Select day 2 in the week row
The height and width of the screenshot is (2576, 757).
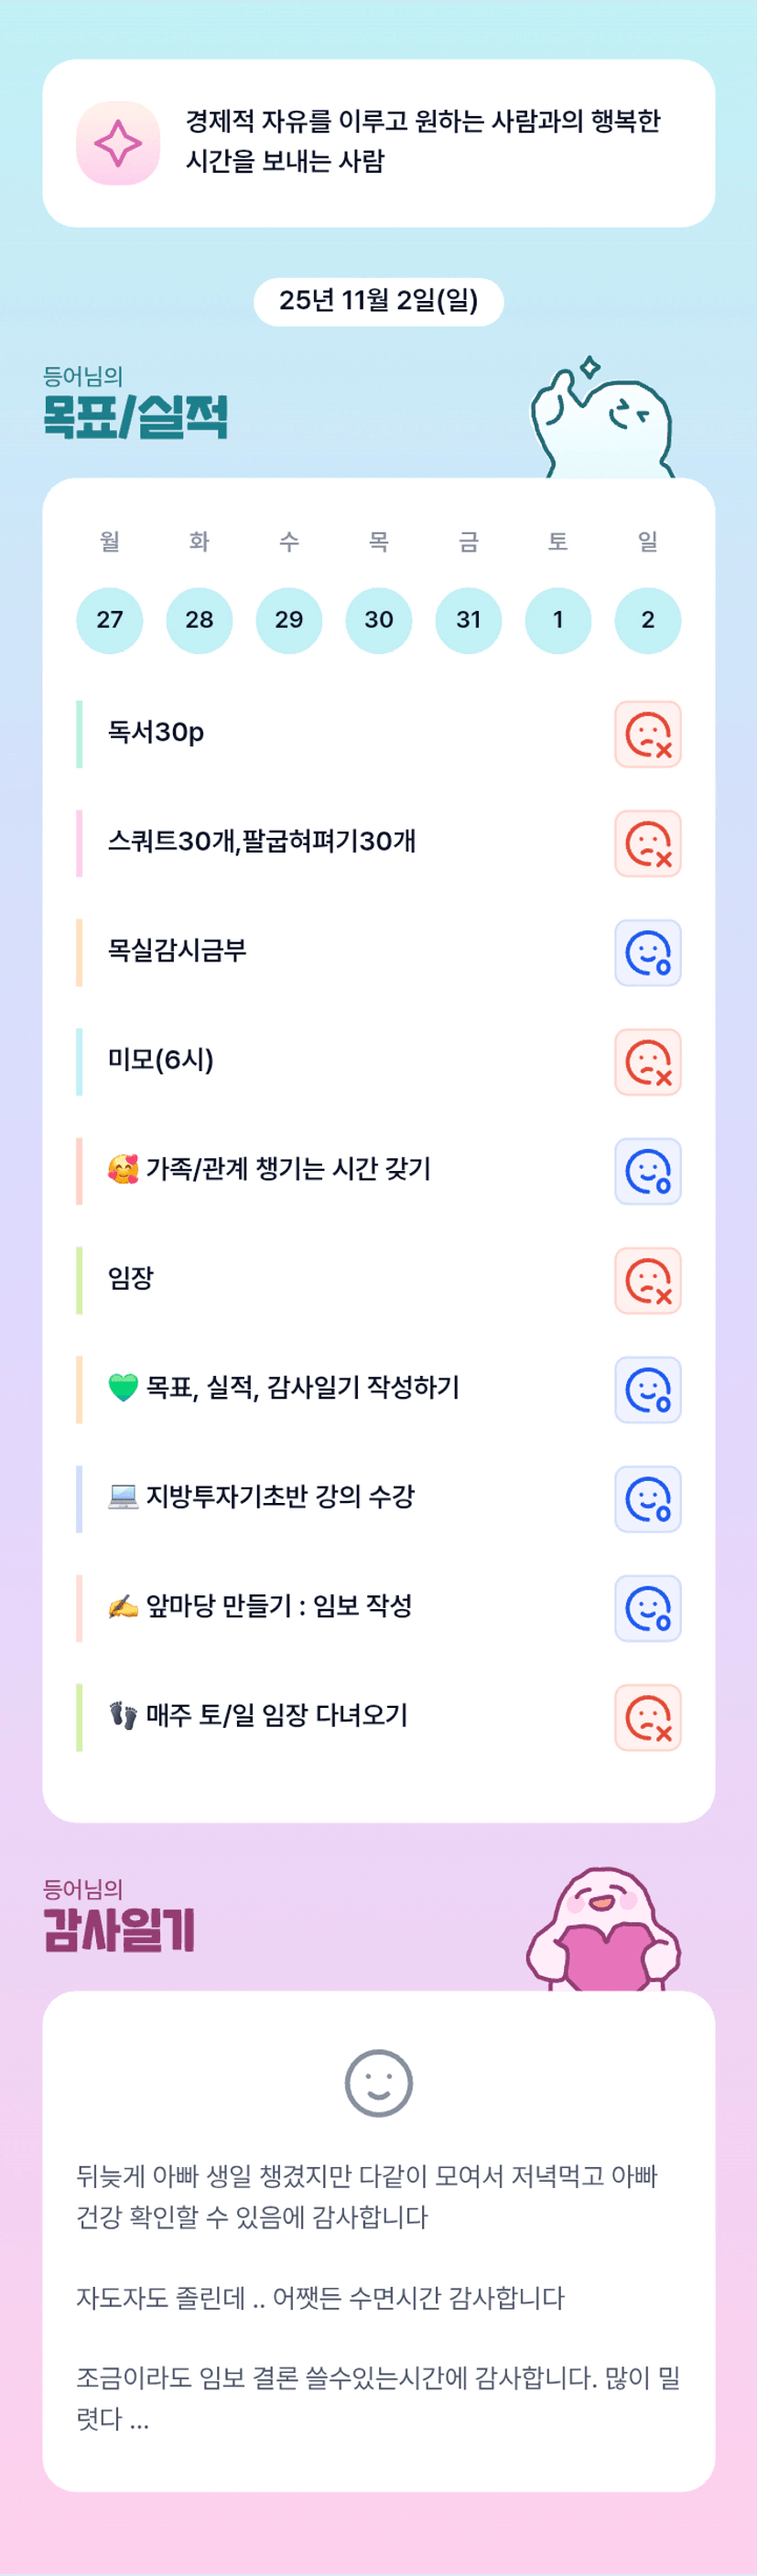click(x=647, y=620)
